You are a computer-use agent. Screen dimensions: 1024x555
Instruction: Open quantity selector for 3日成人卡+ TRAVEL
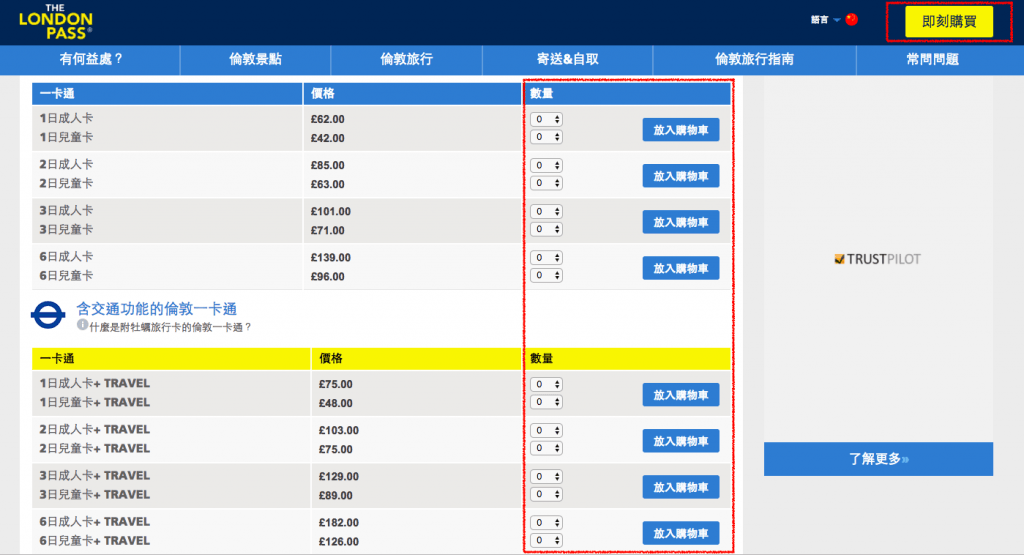coord(546,477)
